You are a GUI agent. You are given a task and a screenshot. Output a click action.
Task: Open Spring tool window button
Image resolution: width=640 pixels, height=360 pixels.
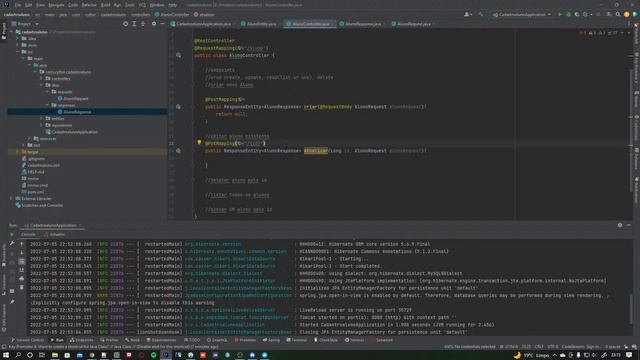(x=271, y=340)
